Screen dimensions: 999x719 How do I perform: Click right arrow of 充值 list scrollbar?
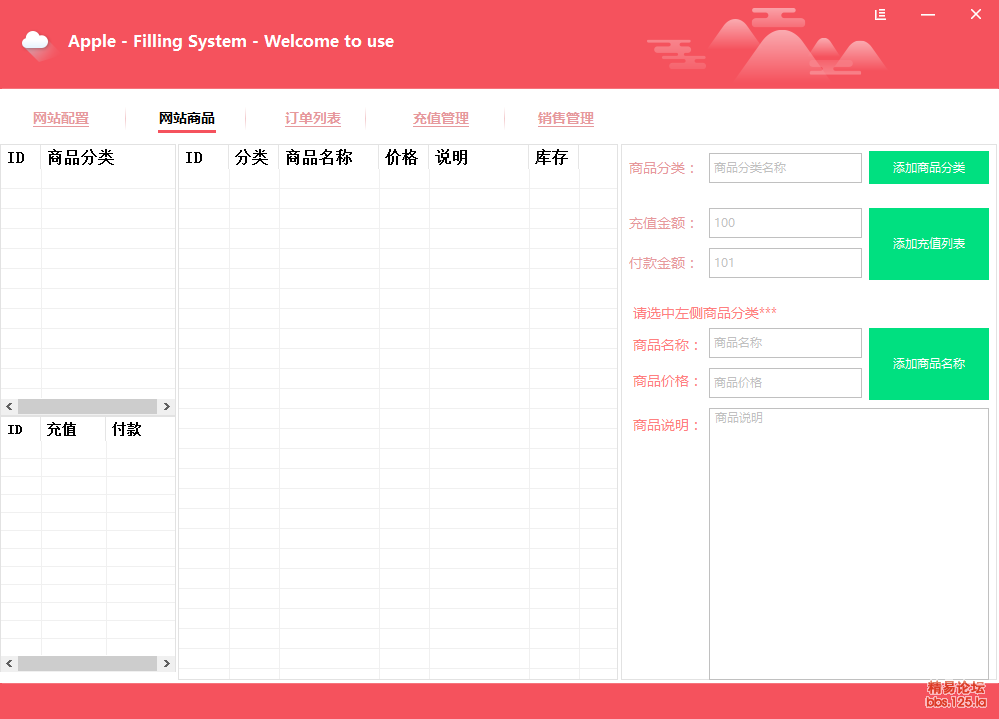point(166,664)
